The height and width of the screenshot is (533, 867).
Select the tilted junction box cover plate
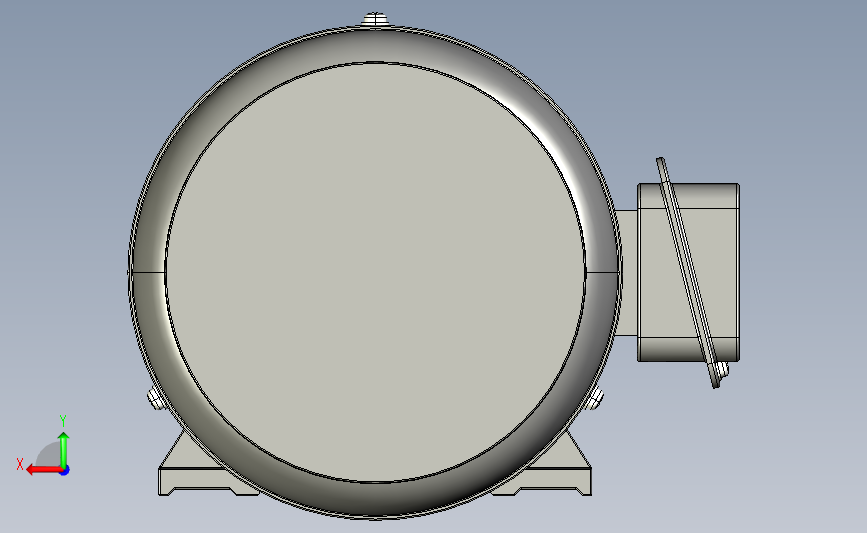tap(688, 273)
